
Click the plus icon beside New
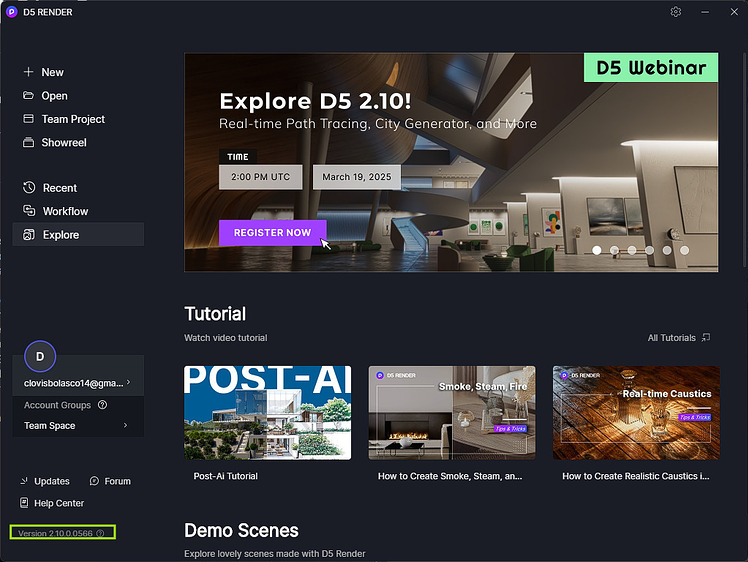click(29, 72)
